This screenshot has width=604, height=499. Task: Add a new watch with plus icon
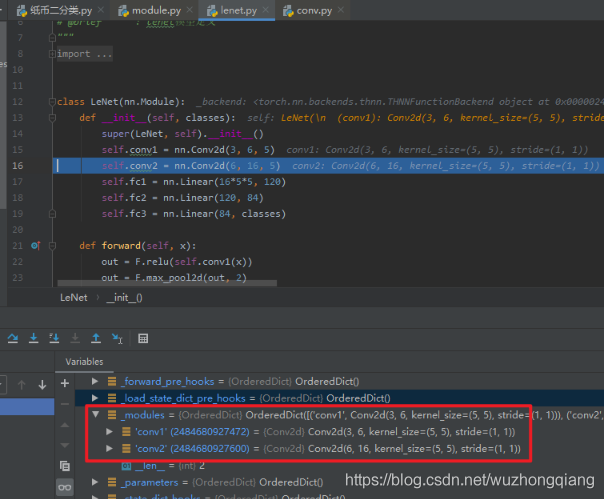tap(65, 383)
